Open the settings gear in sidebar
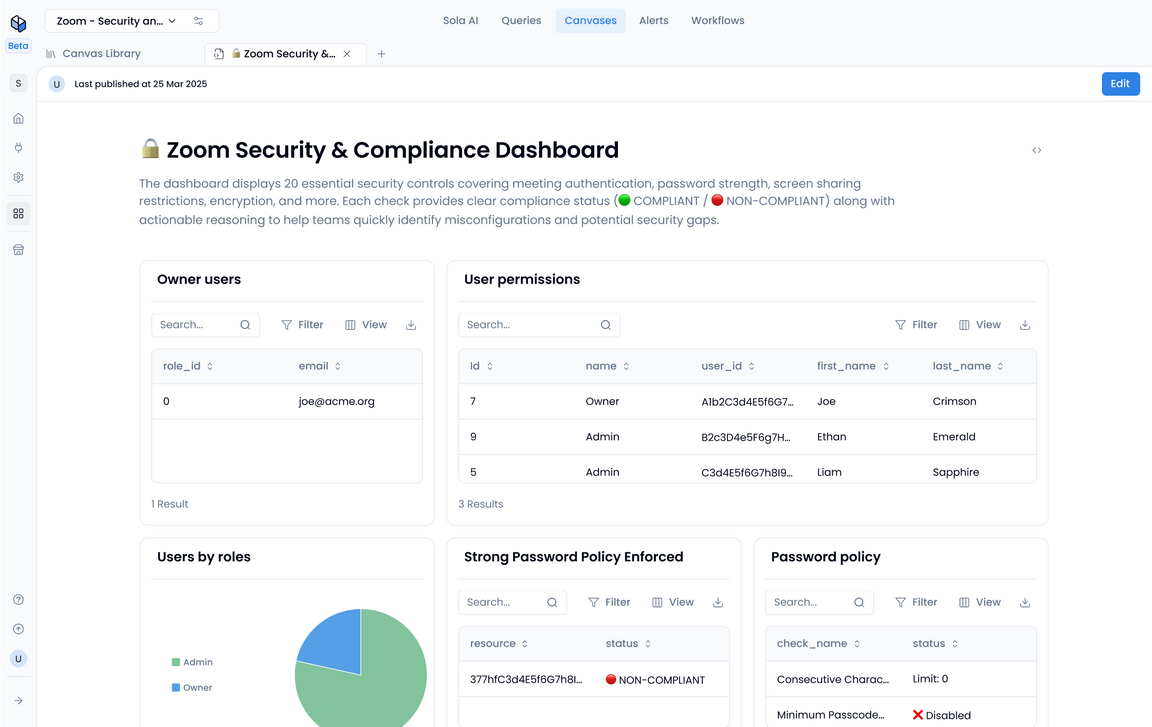1152x727 pixels. click(x=18, y=177)
